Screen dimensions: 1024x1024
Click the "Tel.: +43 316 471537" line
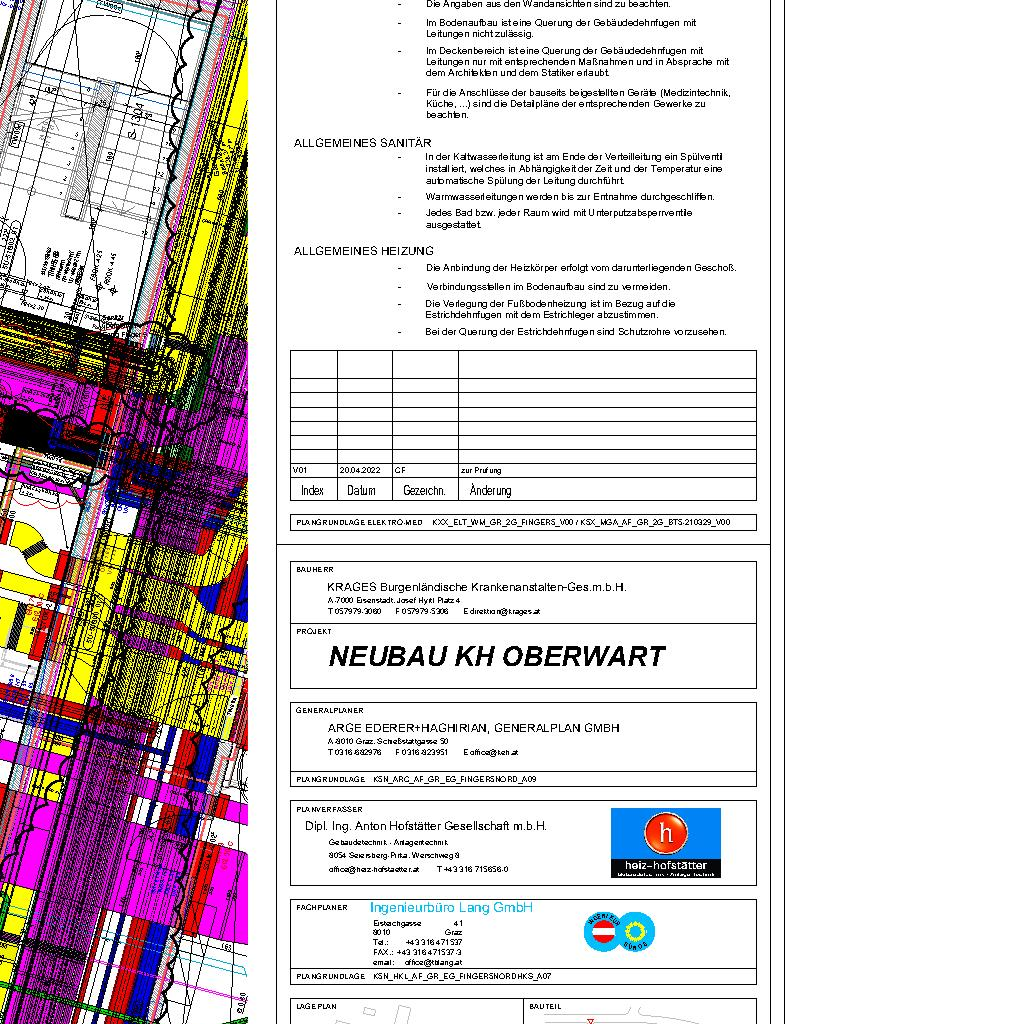click(x=417, y=942)
